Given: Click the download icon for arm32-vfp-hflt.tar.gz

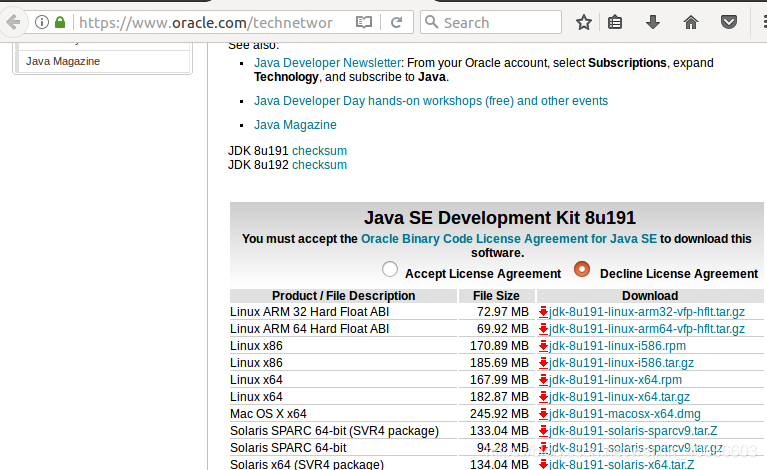Looking at the screenshot, I should [x=543, y=312].
